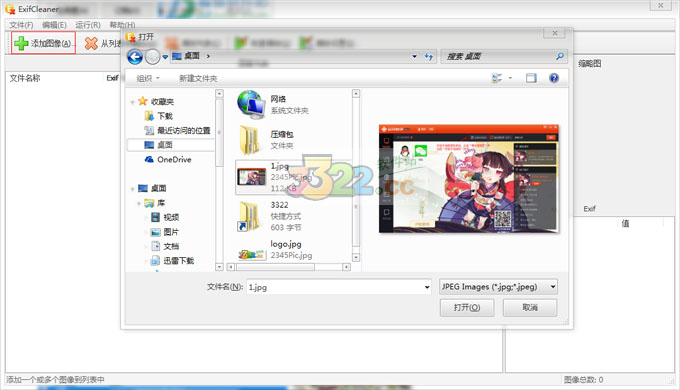The width and height of the screenshot is (680, 390).
Task: Open the recent locations history dropdown arrow
Action: click(x=165, y=57)
